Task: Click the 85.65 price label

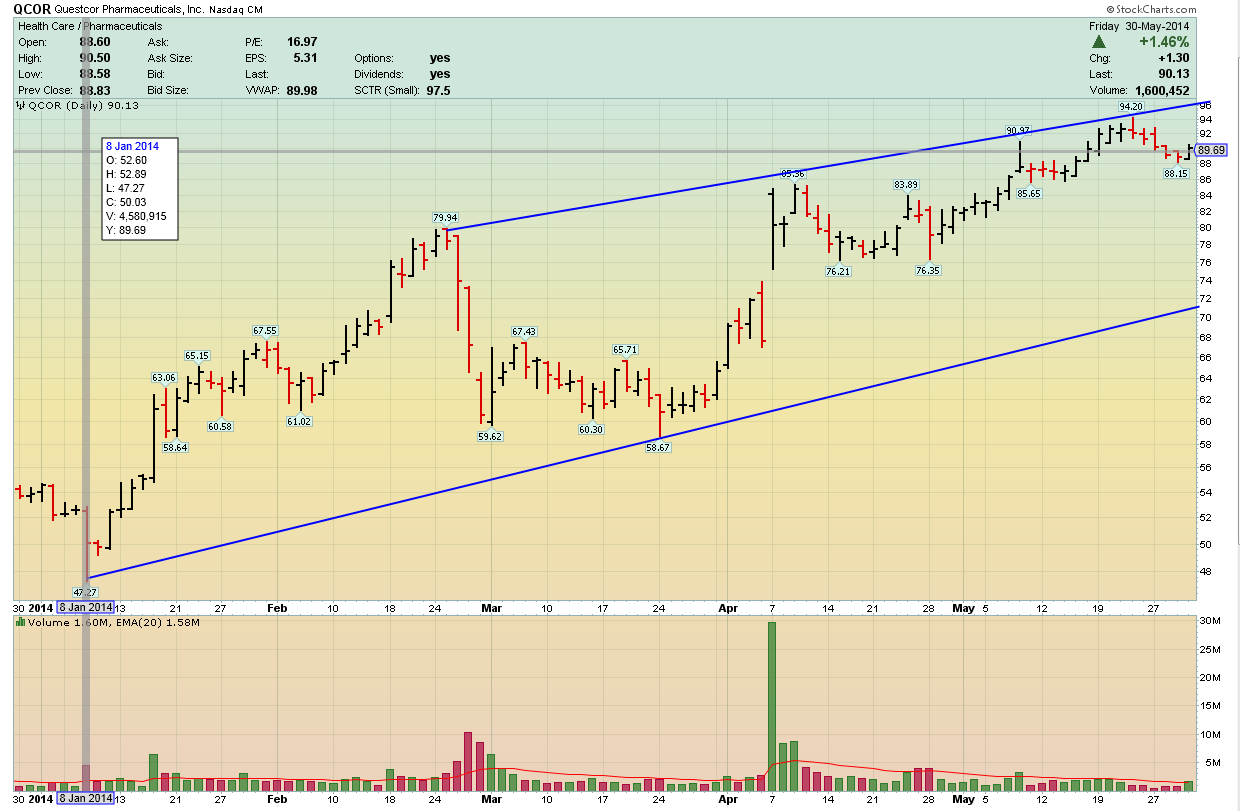Action: [x=1028, y=193]
